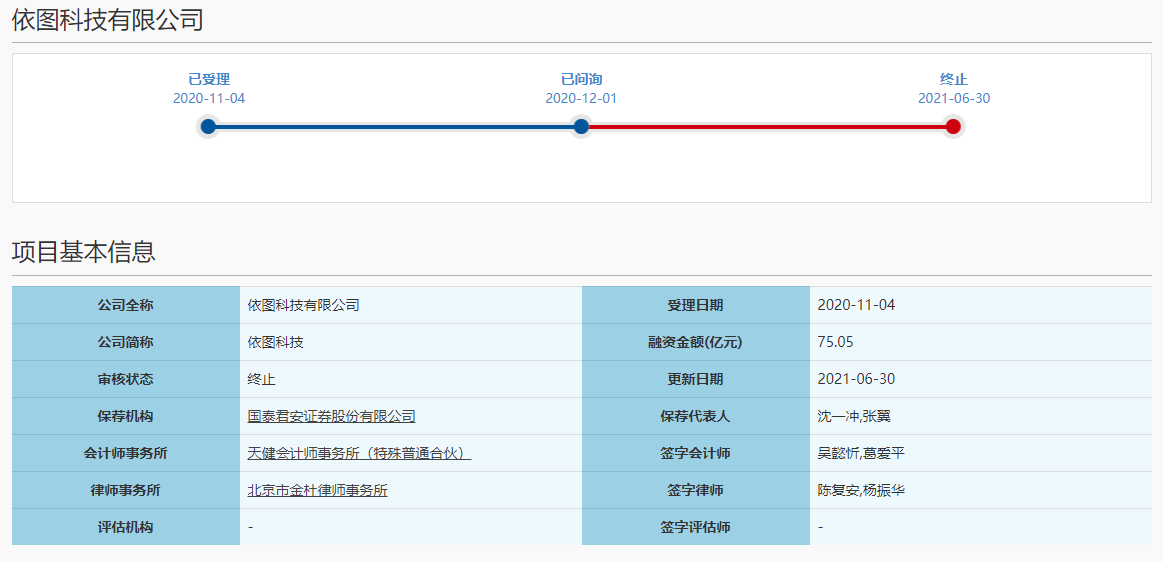Screen dimensions: 1163x562
Task: Click the 依图科技 short name value
Action: [x=275, y=342]
